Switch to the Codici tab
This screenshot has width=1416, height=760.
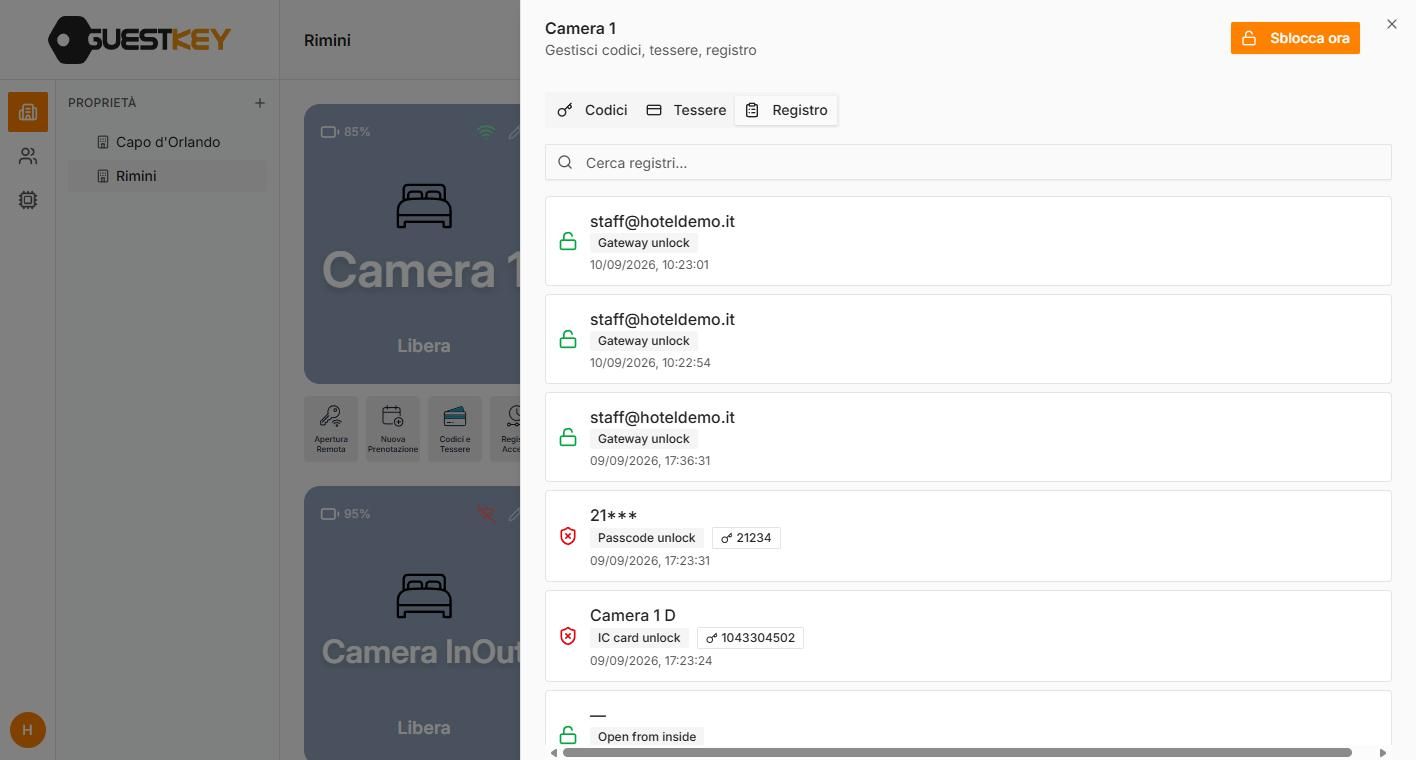click(593, 110)
